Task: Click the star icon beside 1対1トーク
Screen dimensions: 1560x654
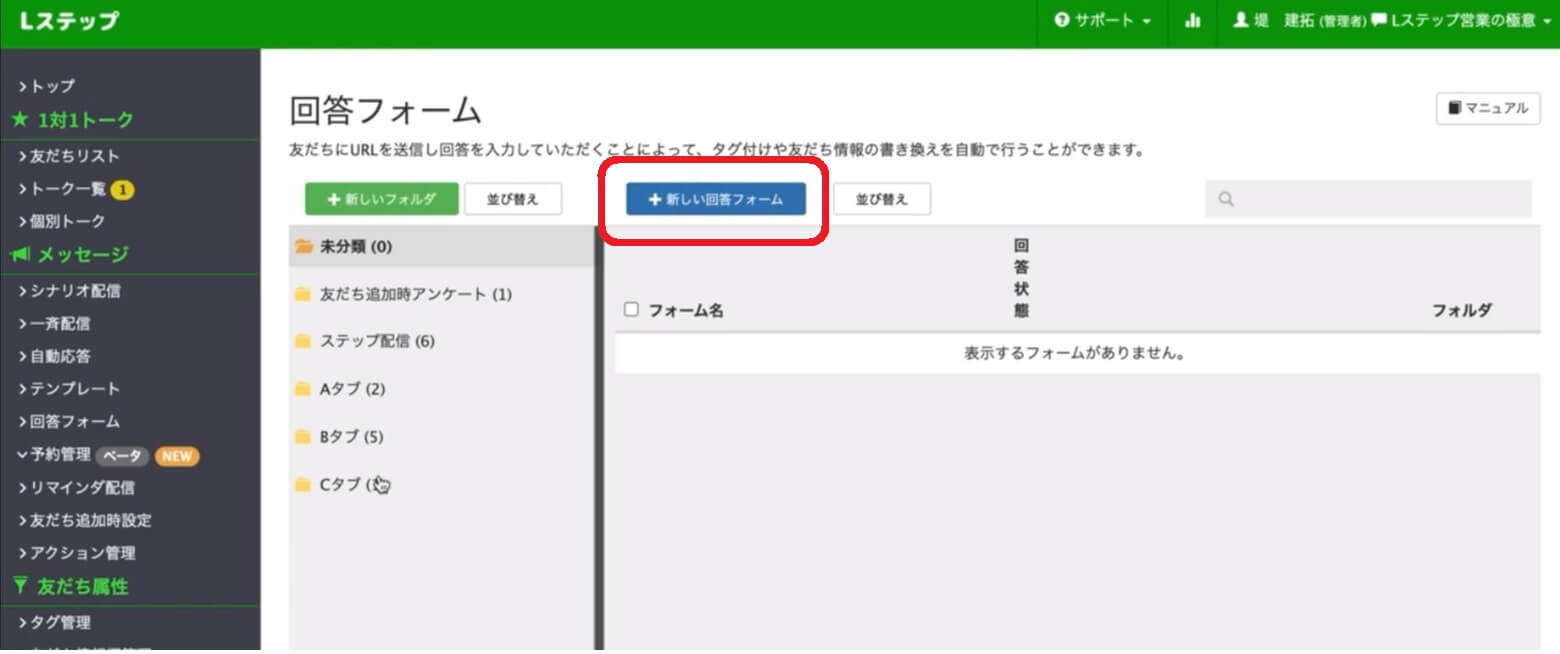Action: [20, 120]
